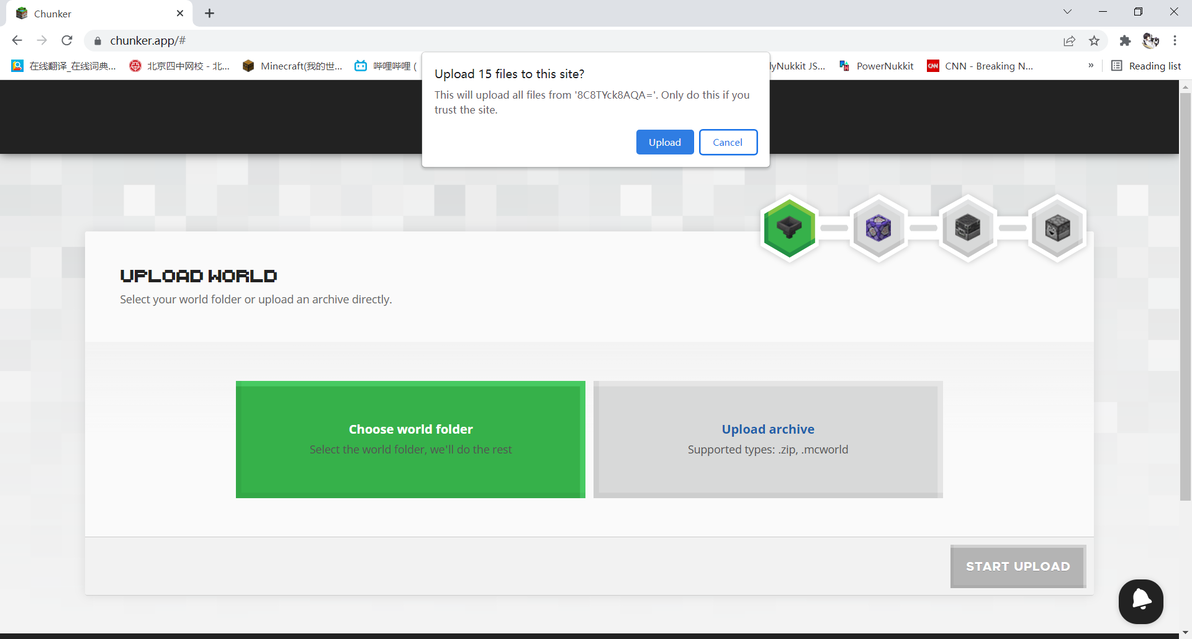Select the Upload archive option
The height and width of the screenshot is (639, 1192).
point(768,439)
